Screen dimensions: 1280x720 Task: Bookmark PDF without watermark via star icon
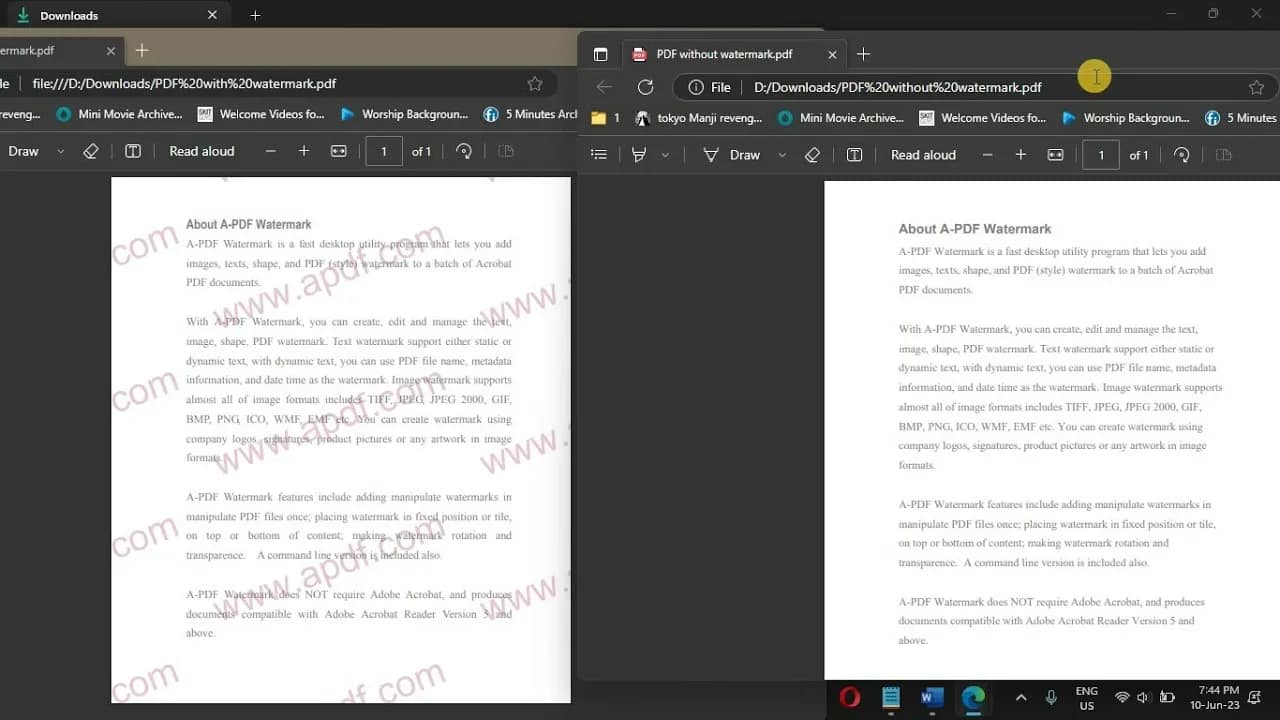click(1257, 87)
